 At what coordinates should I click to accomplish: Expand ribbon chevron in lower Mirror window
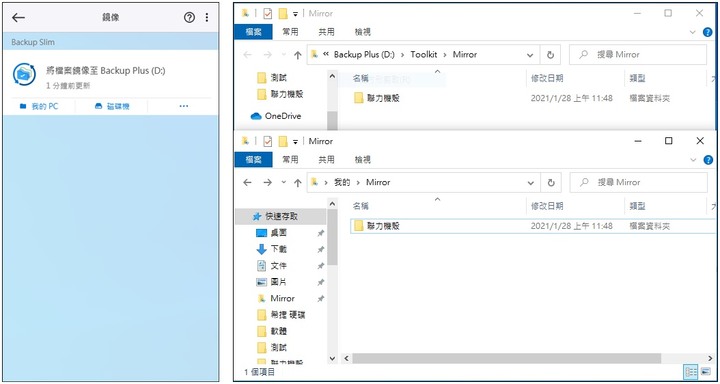point(693,160)
